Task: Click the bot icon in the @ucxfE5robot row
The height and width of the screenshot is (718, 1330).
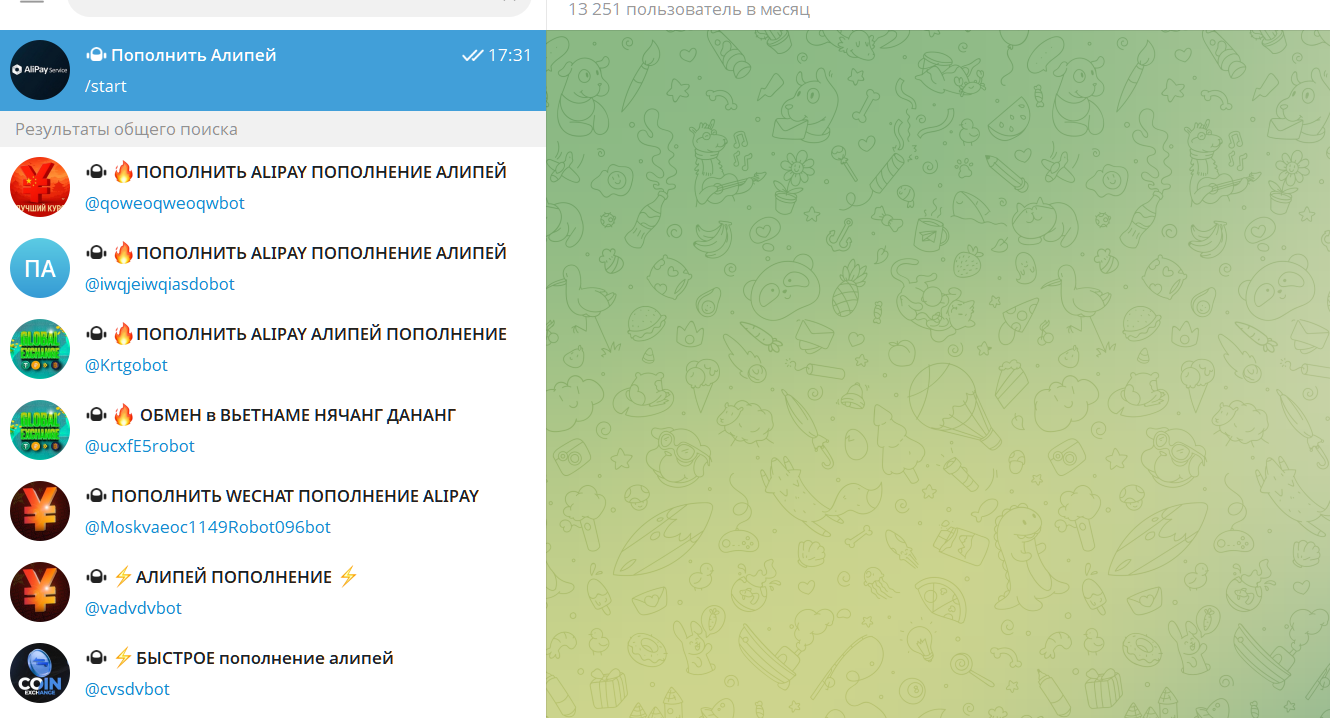Action: (x=96, y=415)
